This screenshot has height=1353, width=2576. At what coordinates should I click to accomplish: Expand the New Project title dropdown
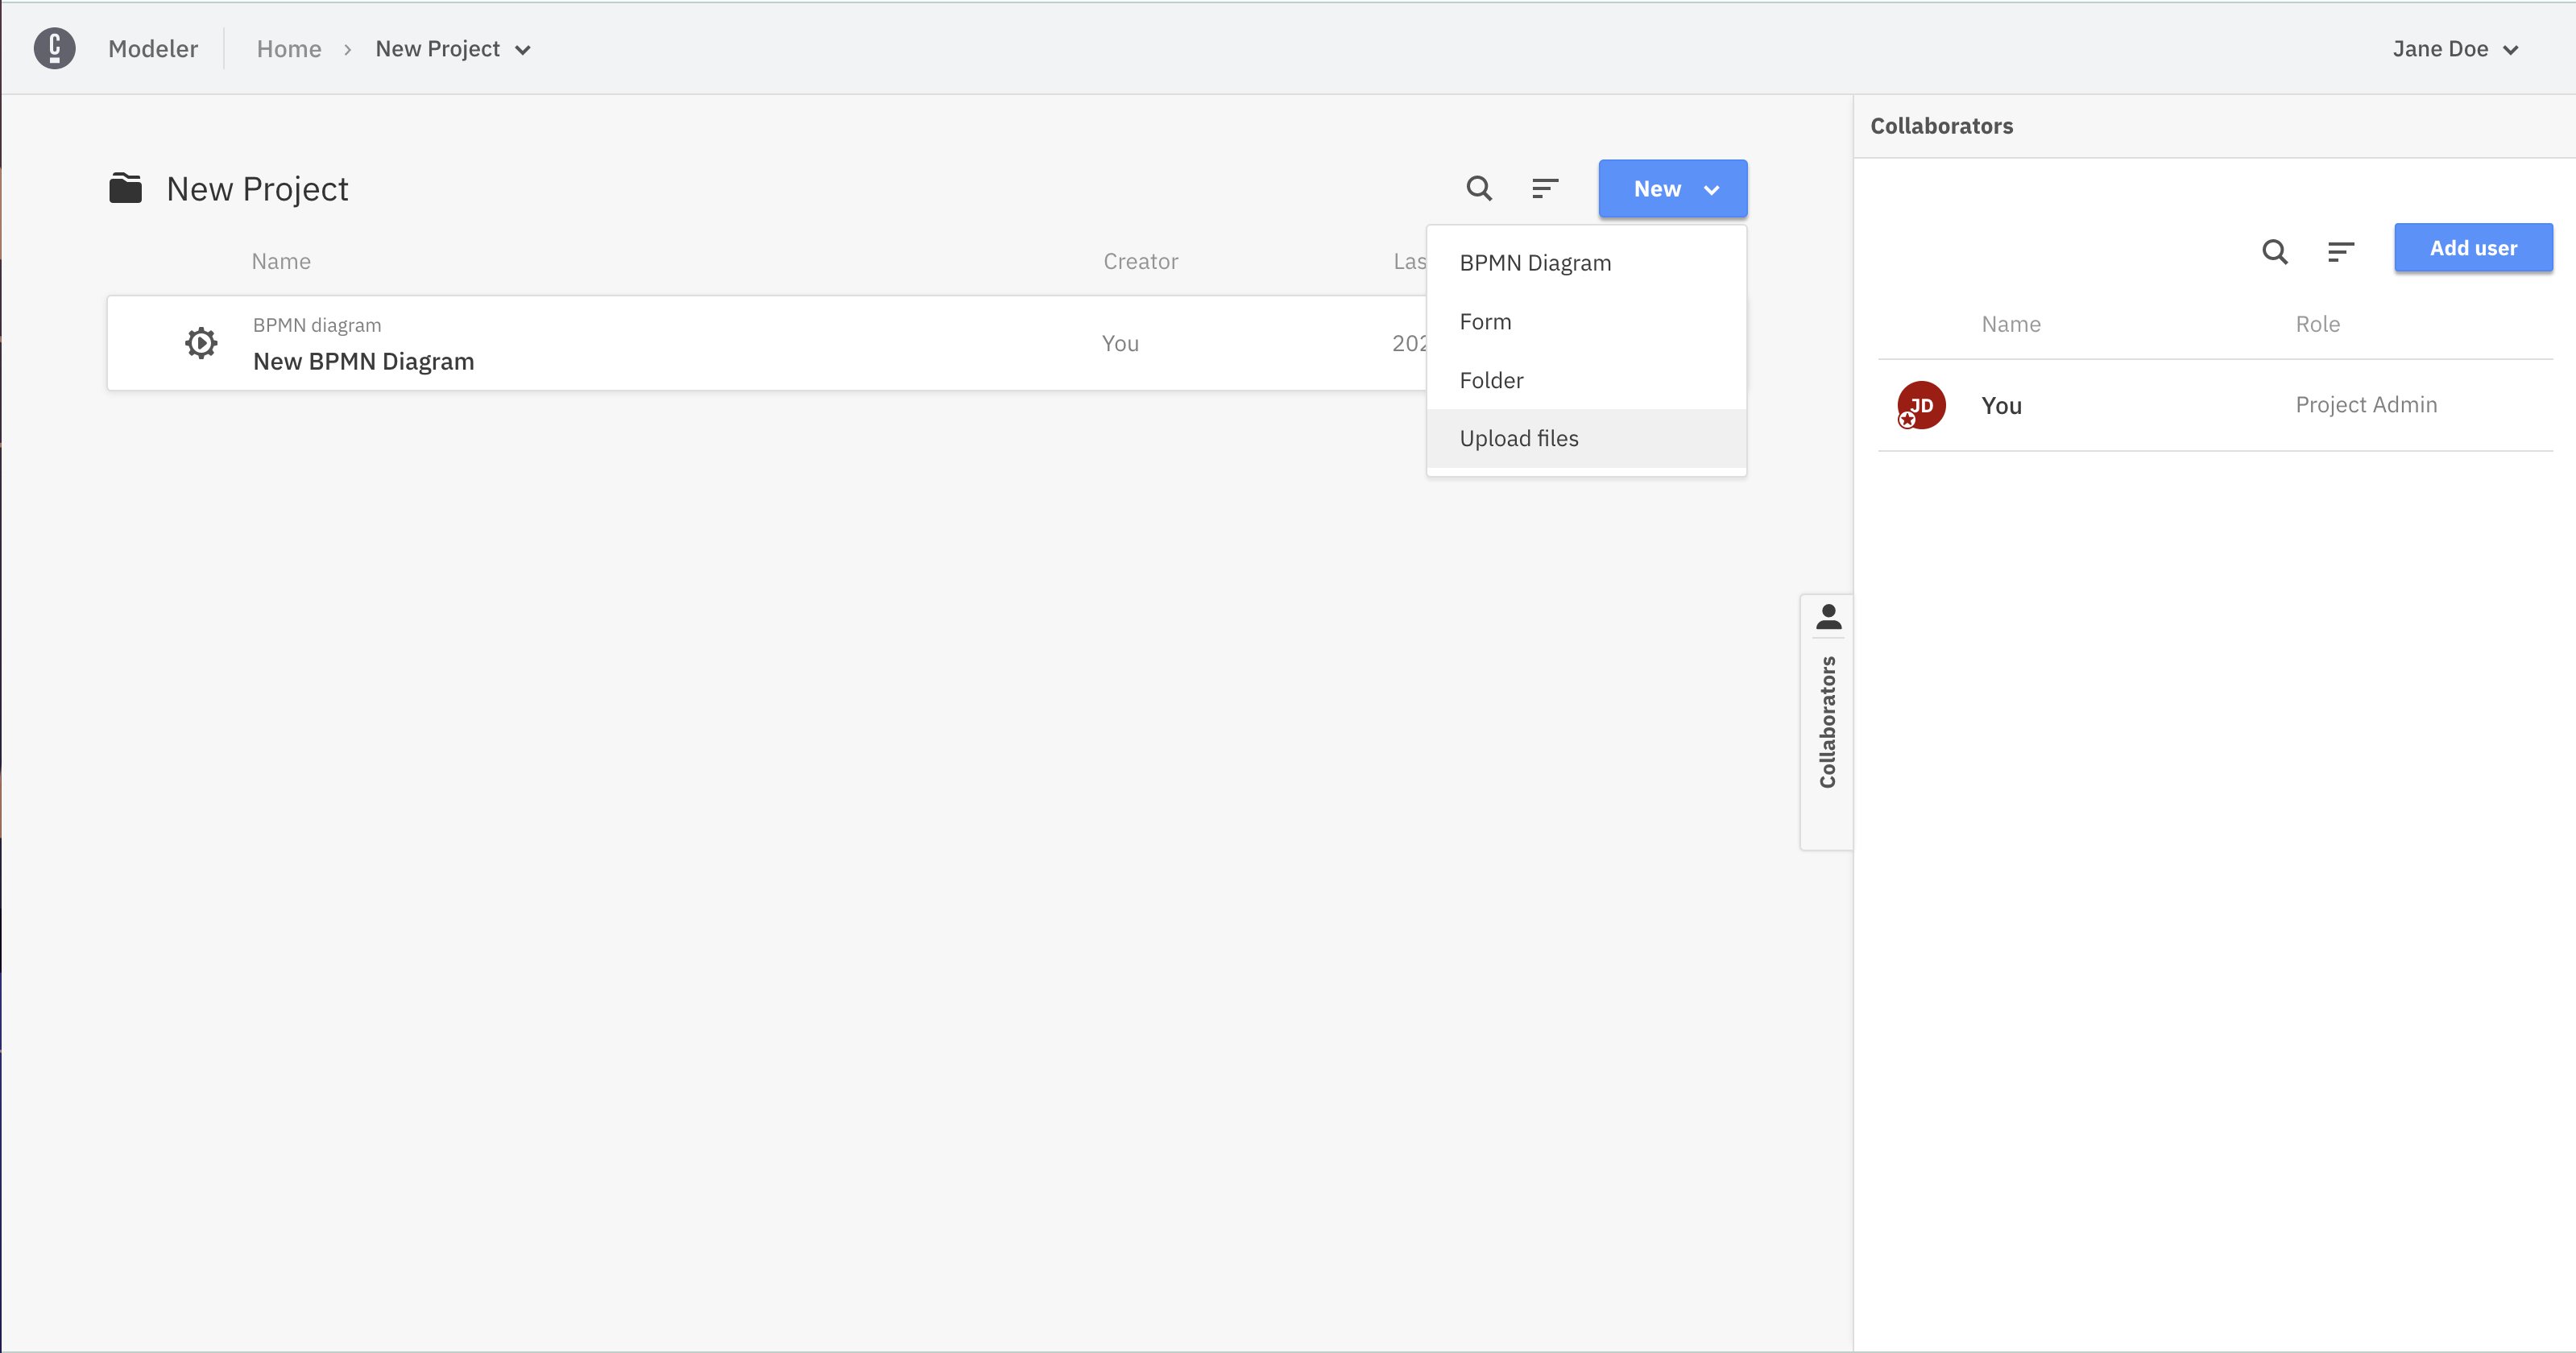(523, 48)
